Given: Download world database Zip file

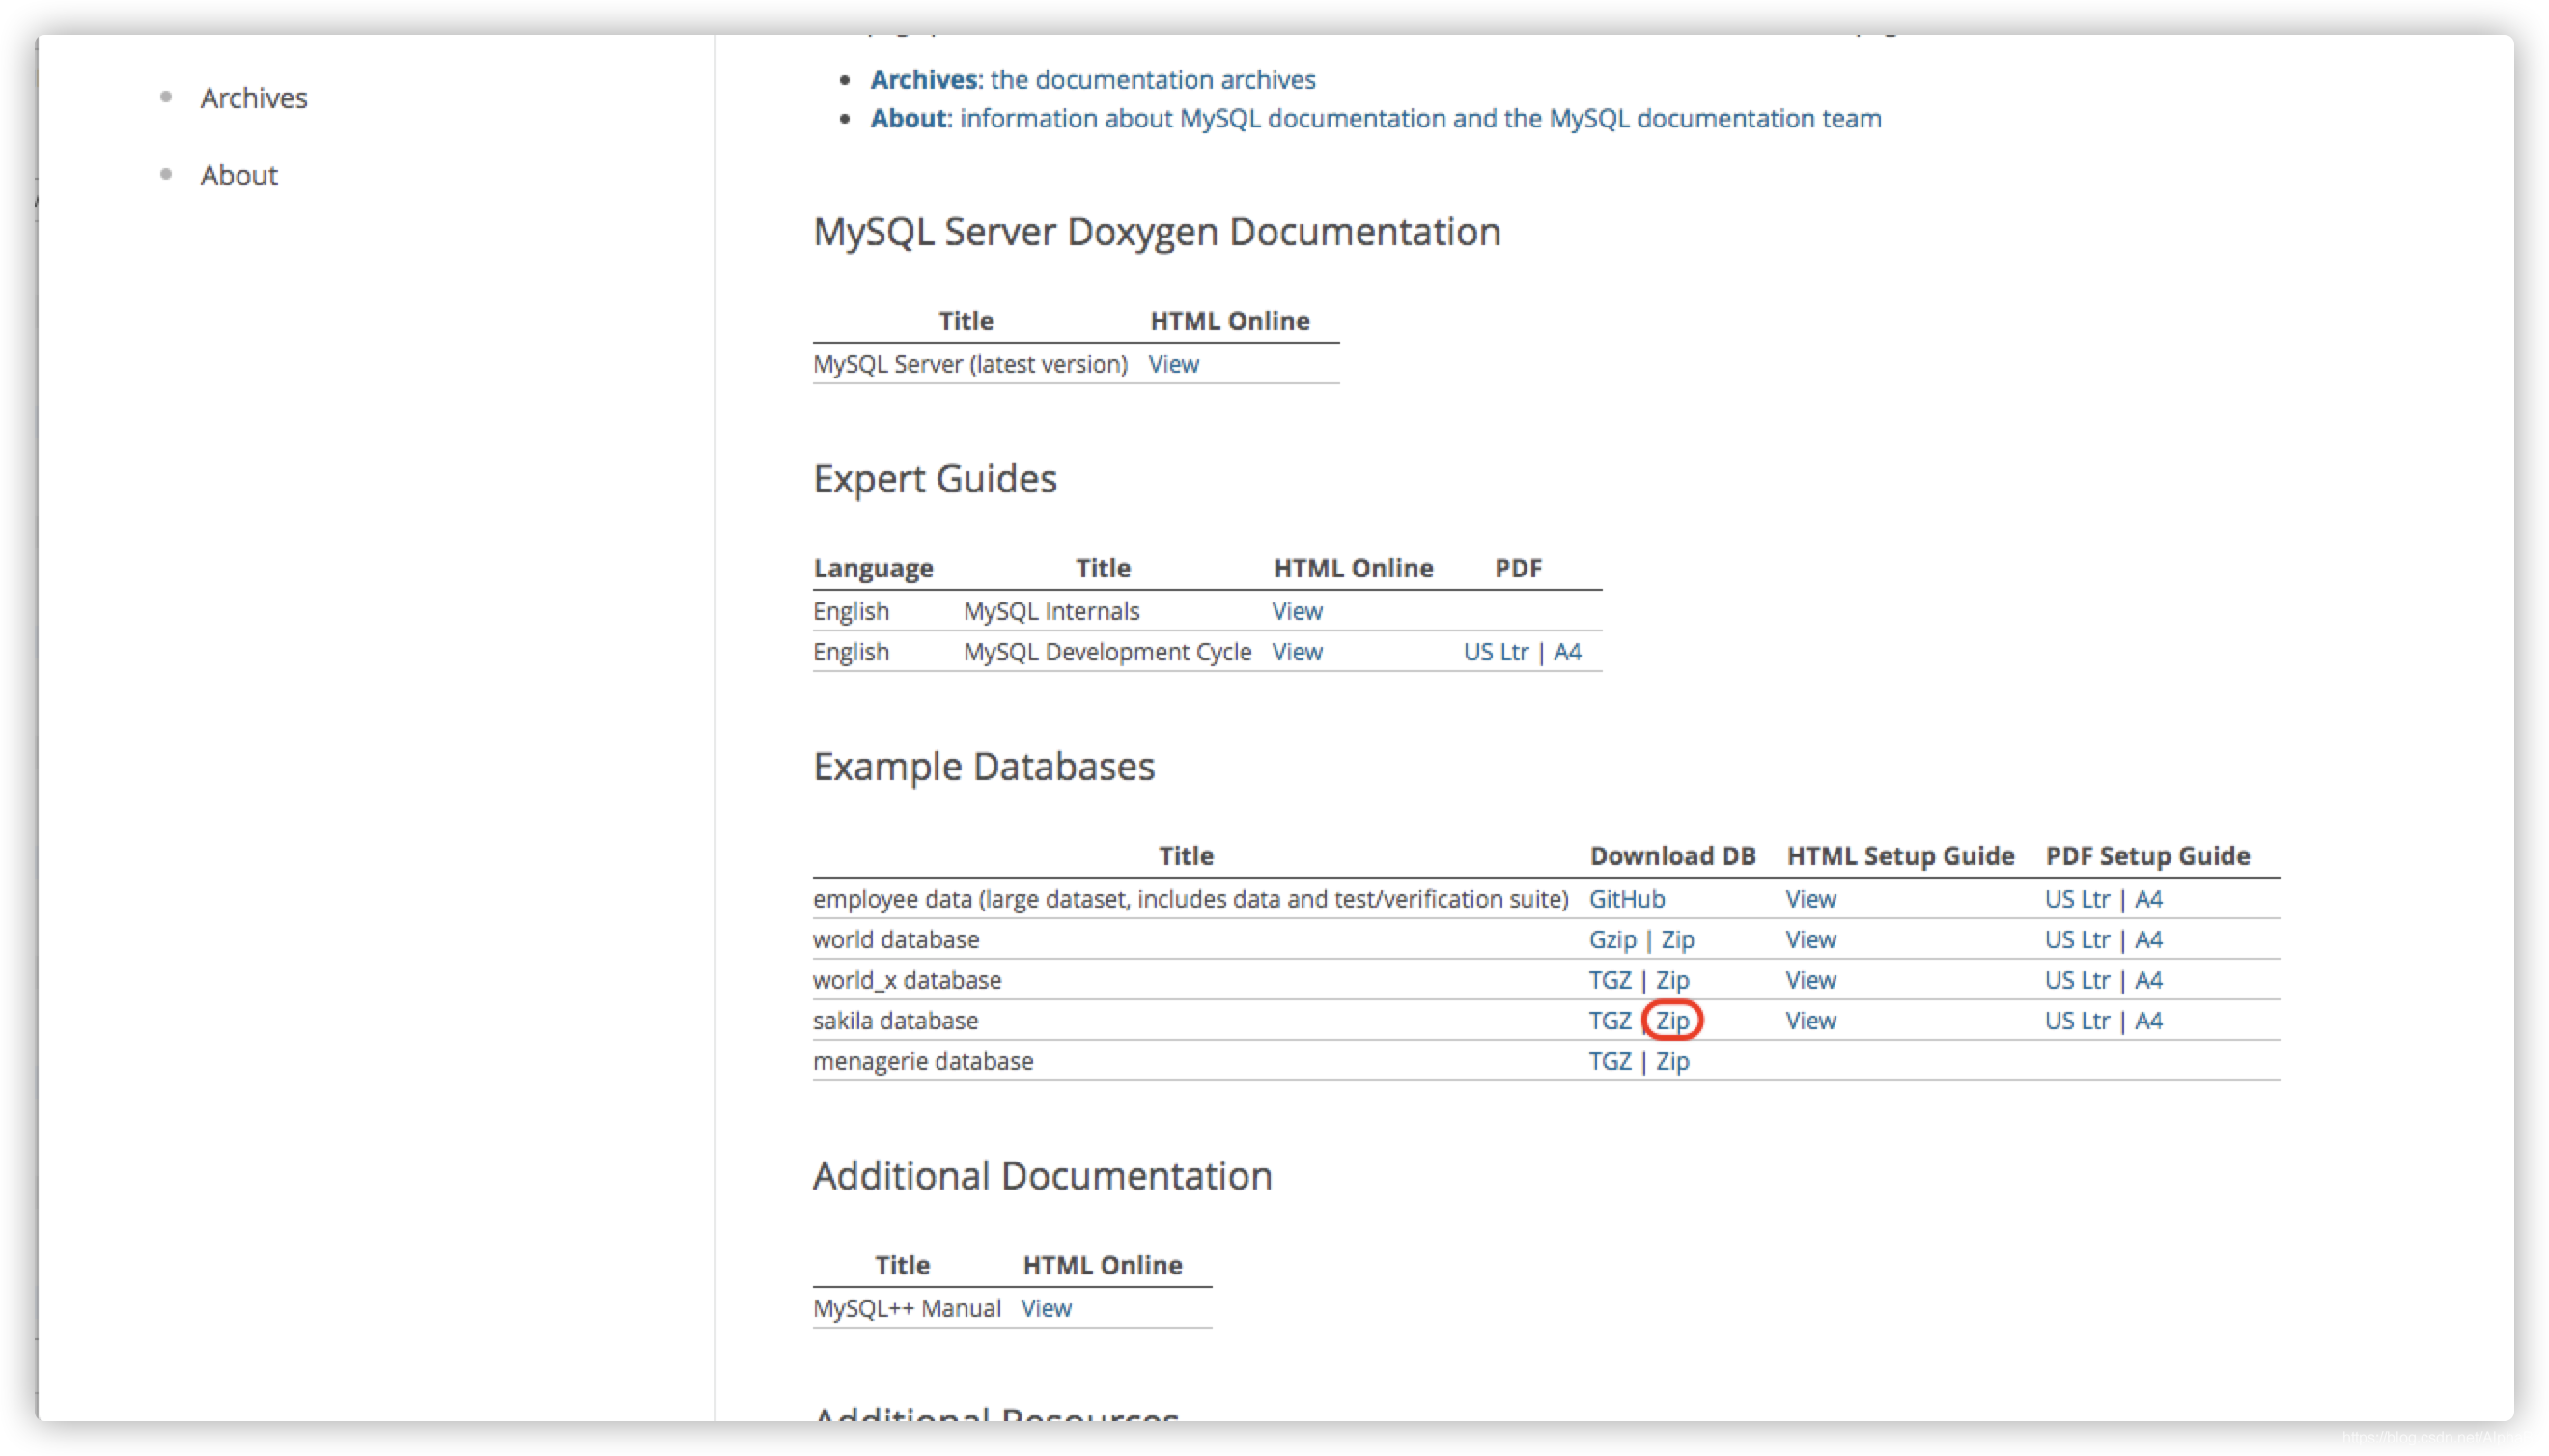Looking at the screenshot, I should [1677, 940].
